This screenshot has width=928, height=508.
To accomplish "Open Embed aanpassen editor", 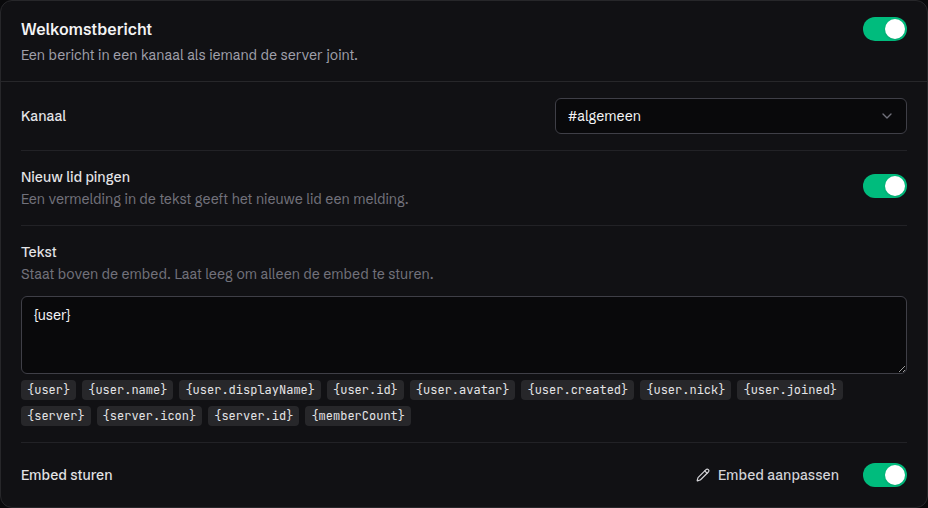I will pos(768,475).
